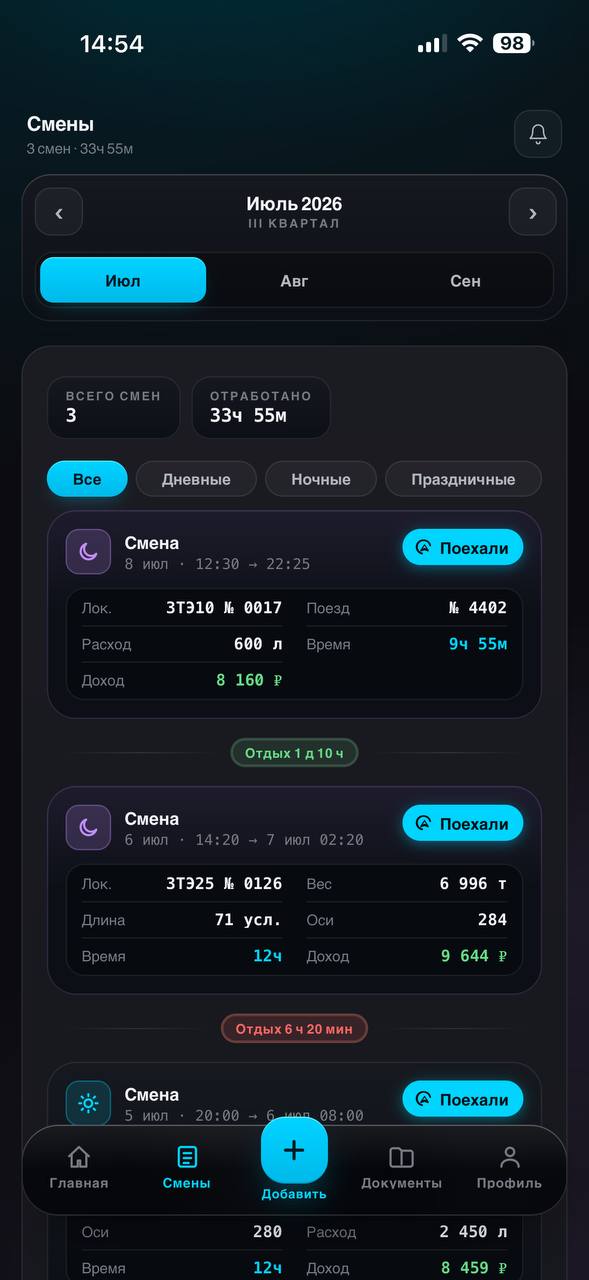Image resolution: width=589 pixels, height=1280 pixels.
Task: Go to previous month with left chevron
Action: (x=59, y=212)
